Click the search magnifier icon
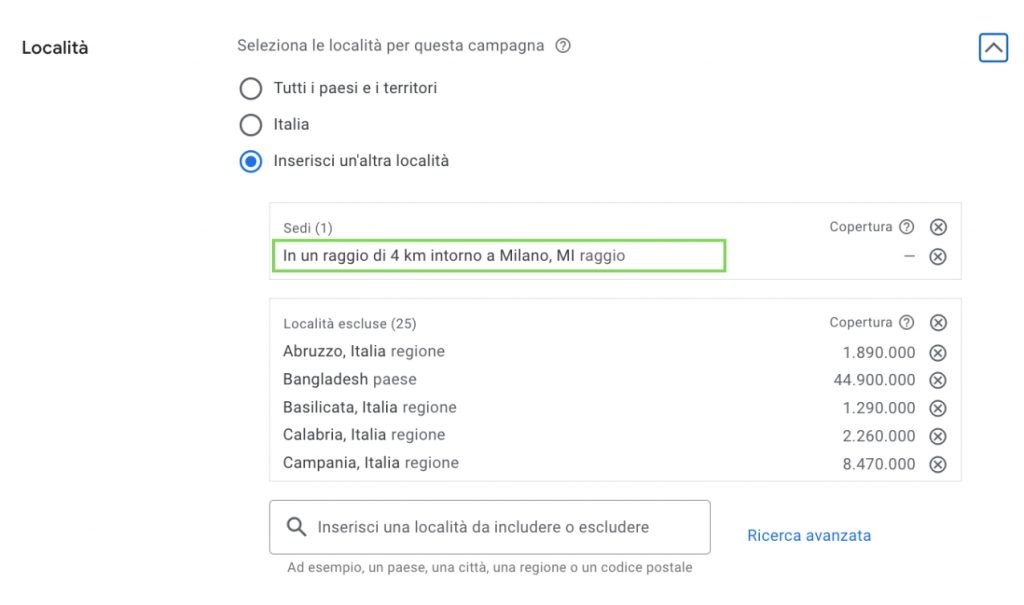Viewport: 1024px width, 605px height. click(296, 527)
